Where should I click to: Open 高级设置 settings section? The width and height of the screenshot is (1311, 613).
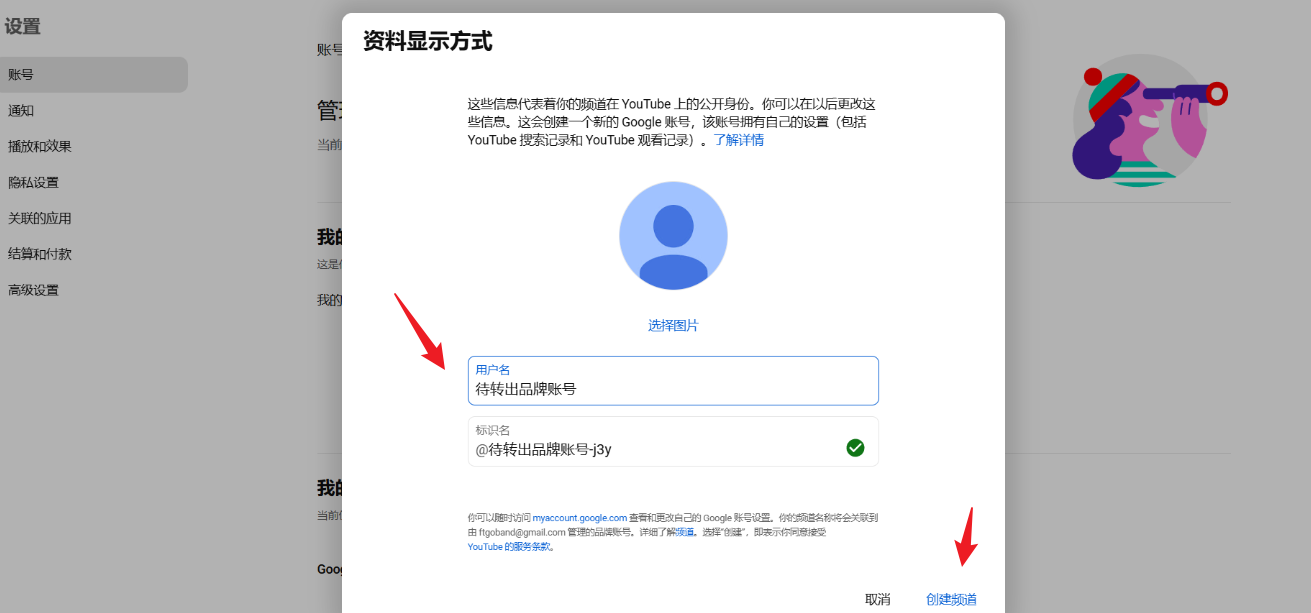coord(45,289)
